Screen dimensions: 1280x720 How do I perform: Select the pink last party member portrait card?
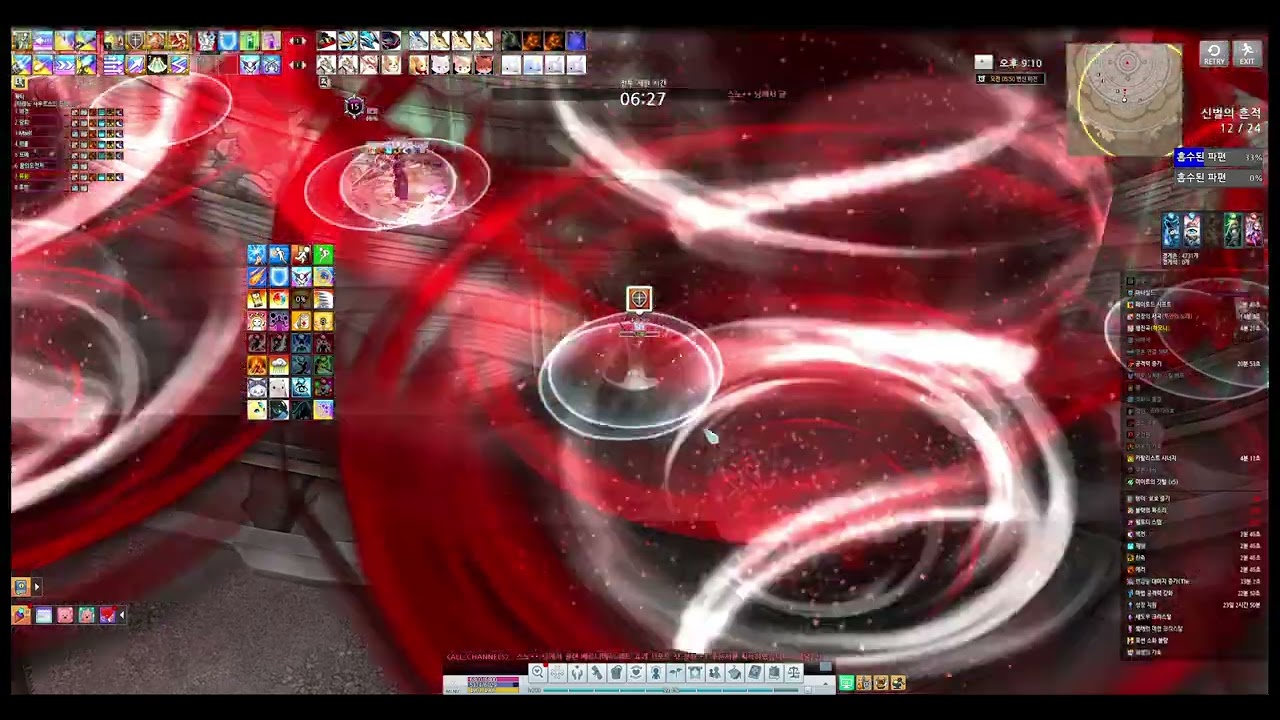[x=1253, y=230]
